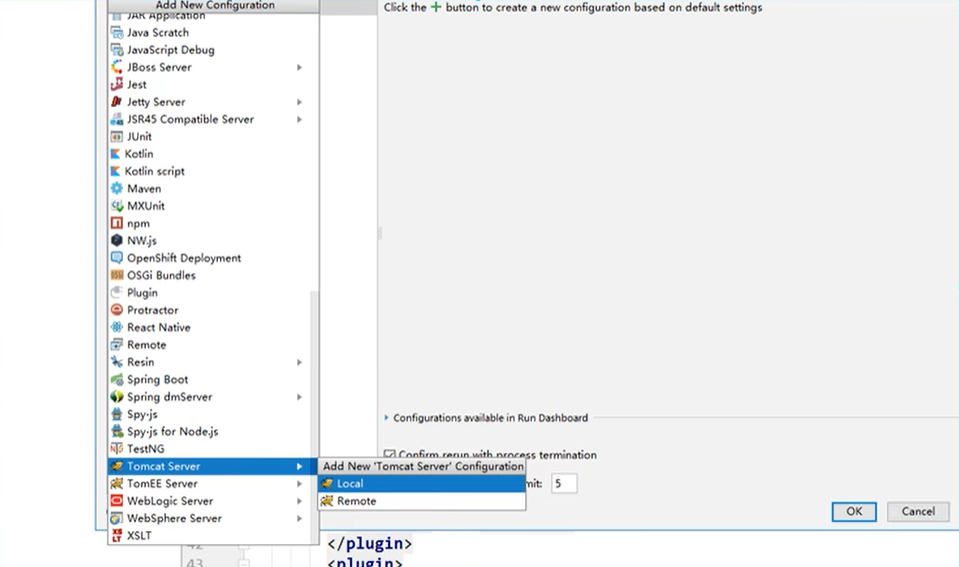This screenshot has width=959, height=567.
Task: Click the OpenShift Deployment icon
Action: click(117, 258)
